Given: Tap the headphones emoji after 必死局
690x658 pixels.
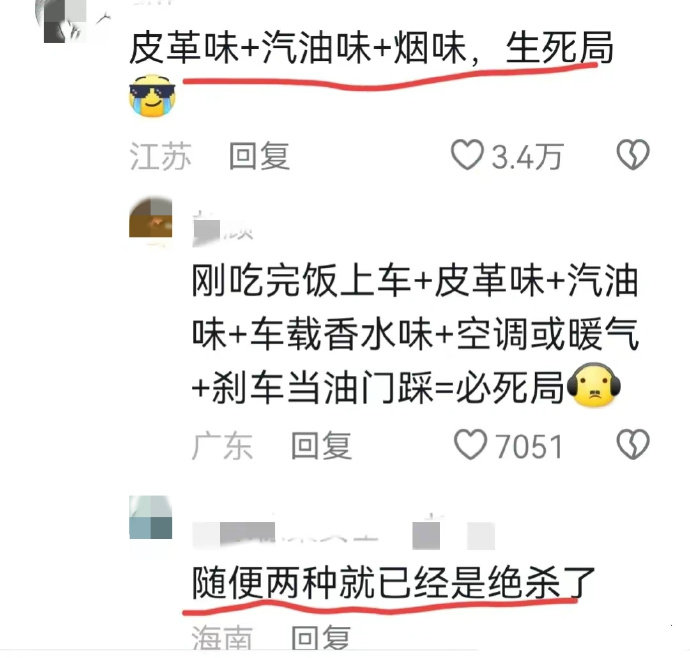Looking at the screenshot, I should point(594,385).
